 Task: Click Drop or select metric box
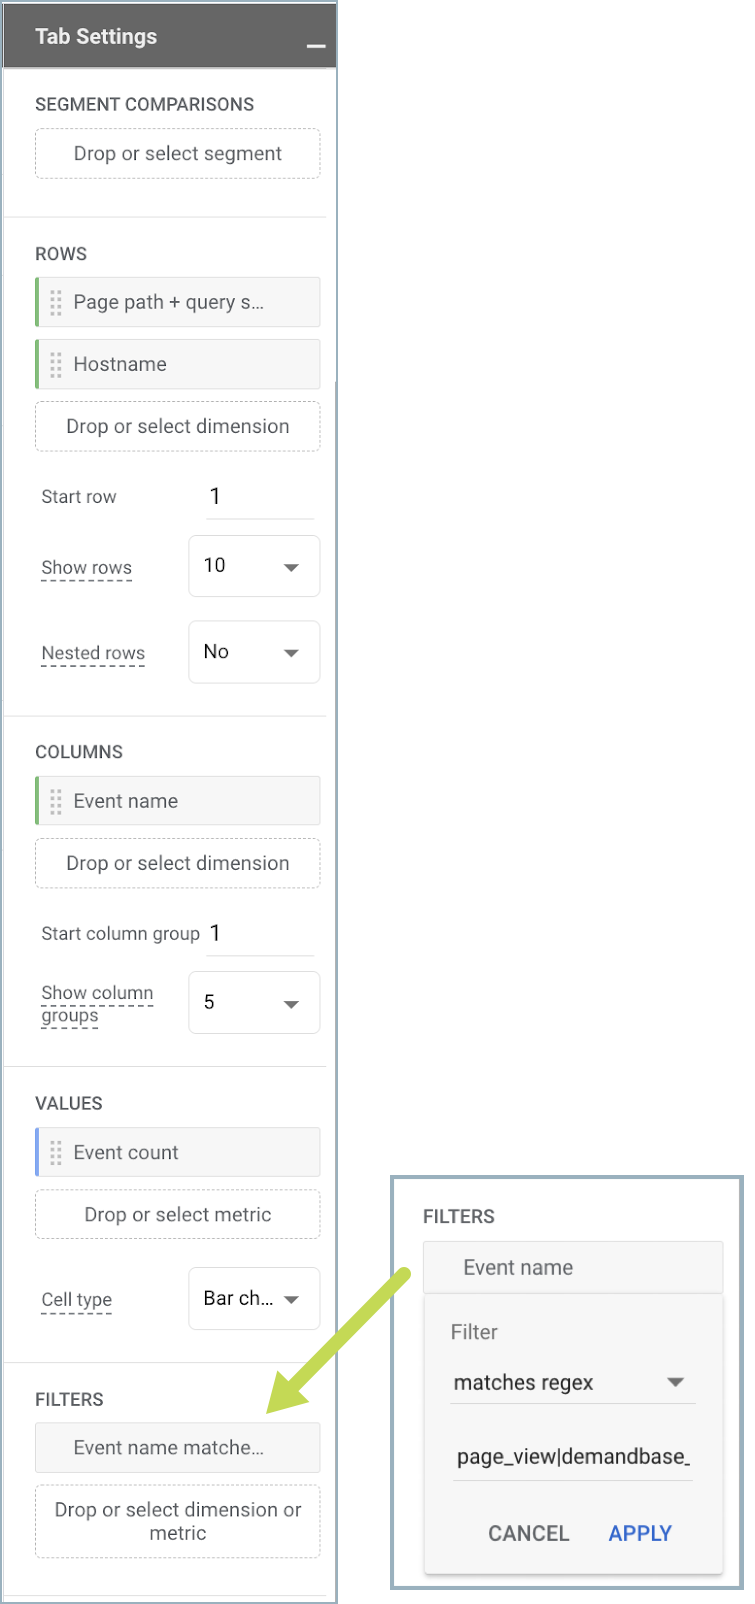(x=178, y=1215)
